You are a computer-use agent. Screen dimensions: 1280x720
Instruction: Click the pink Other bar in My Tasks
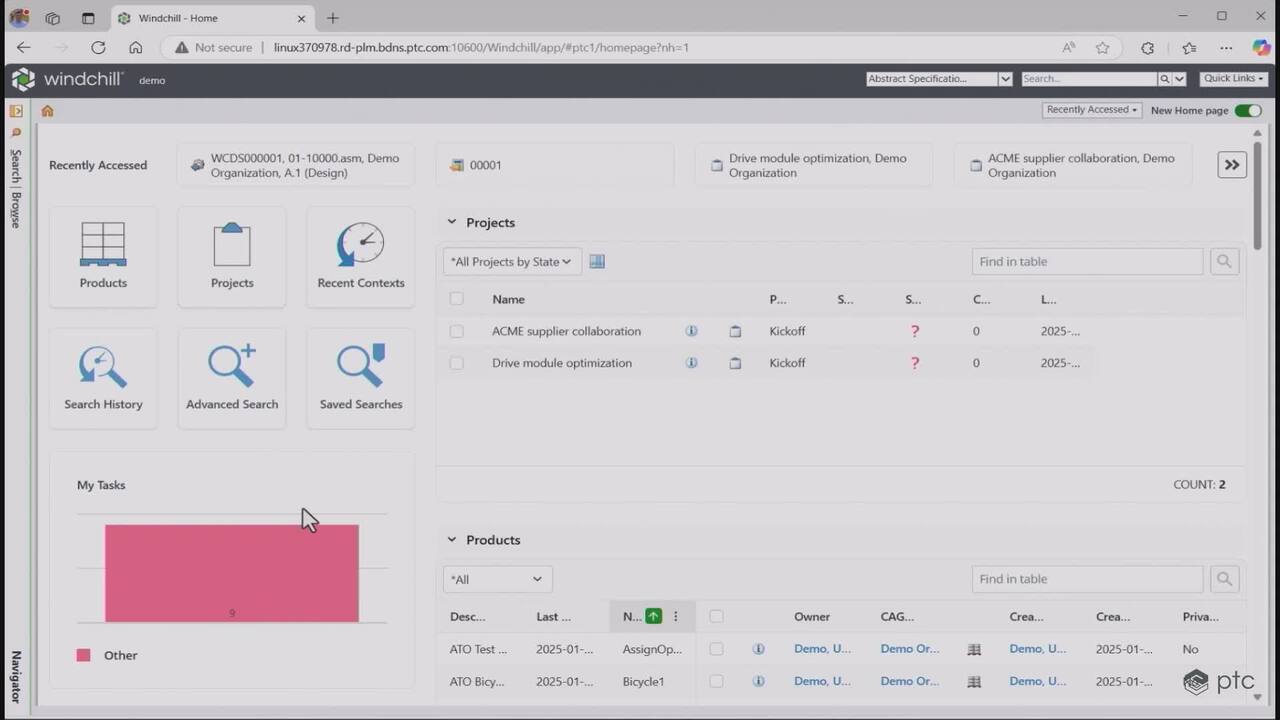(232, 573)
